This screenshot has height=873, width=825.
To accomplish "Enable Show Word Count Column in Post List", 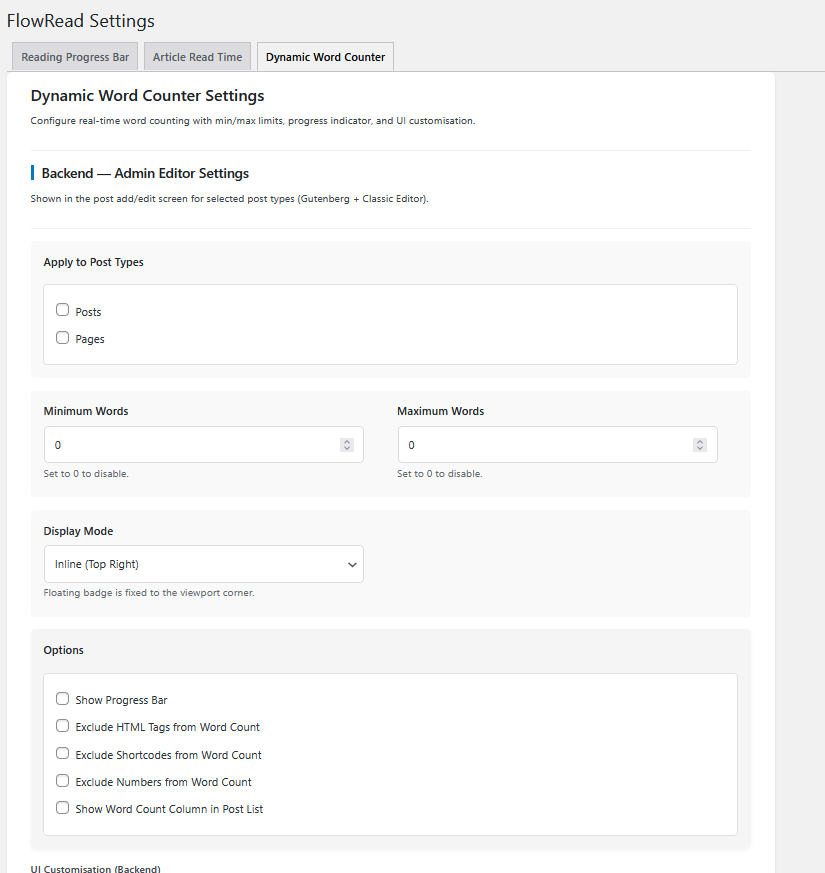I will [62, 808].
